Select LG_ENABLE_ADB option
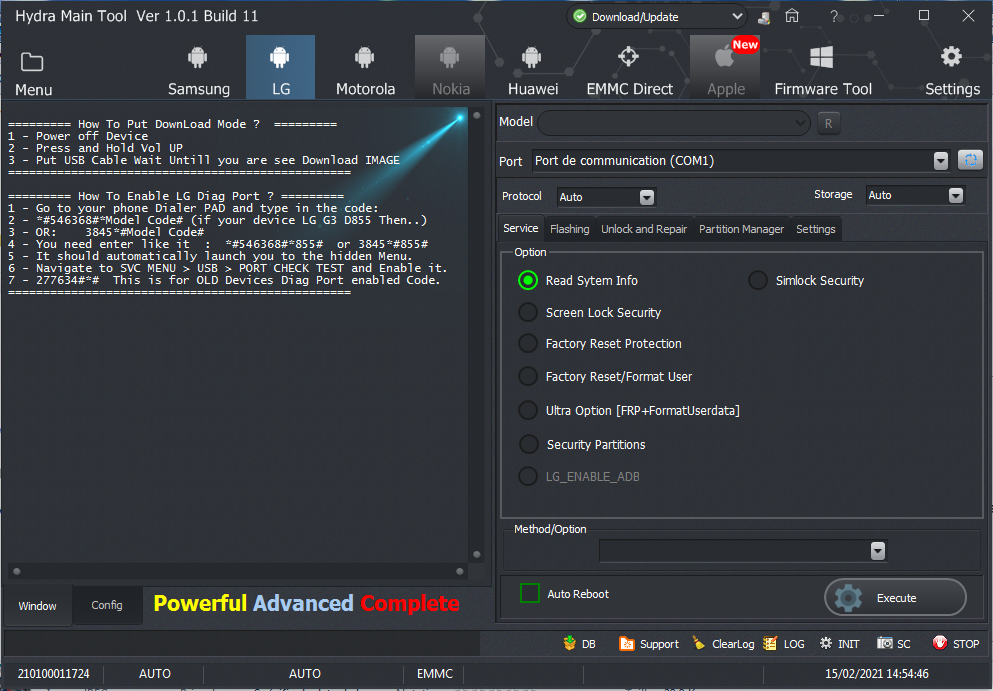This screenshot has height=691, width=993. (x=528, y=476)
